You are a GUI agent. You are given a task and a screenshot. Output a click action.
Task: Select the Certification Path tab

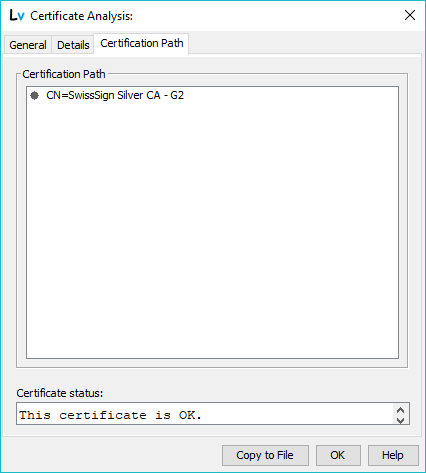pyautogui.click(x=142, y=43)
